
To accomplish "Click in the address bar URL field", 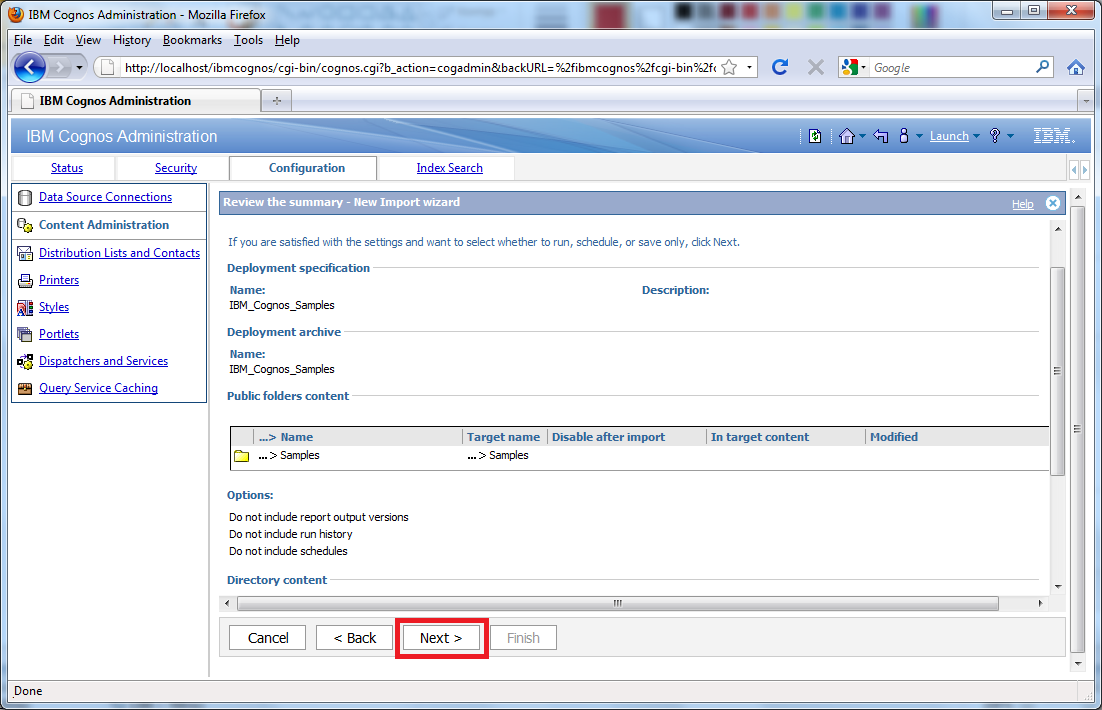I will click(x=420, y=67).
